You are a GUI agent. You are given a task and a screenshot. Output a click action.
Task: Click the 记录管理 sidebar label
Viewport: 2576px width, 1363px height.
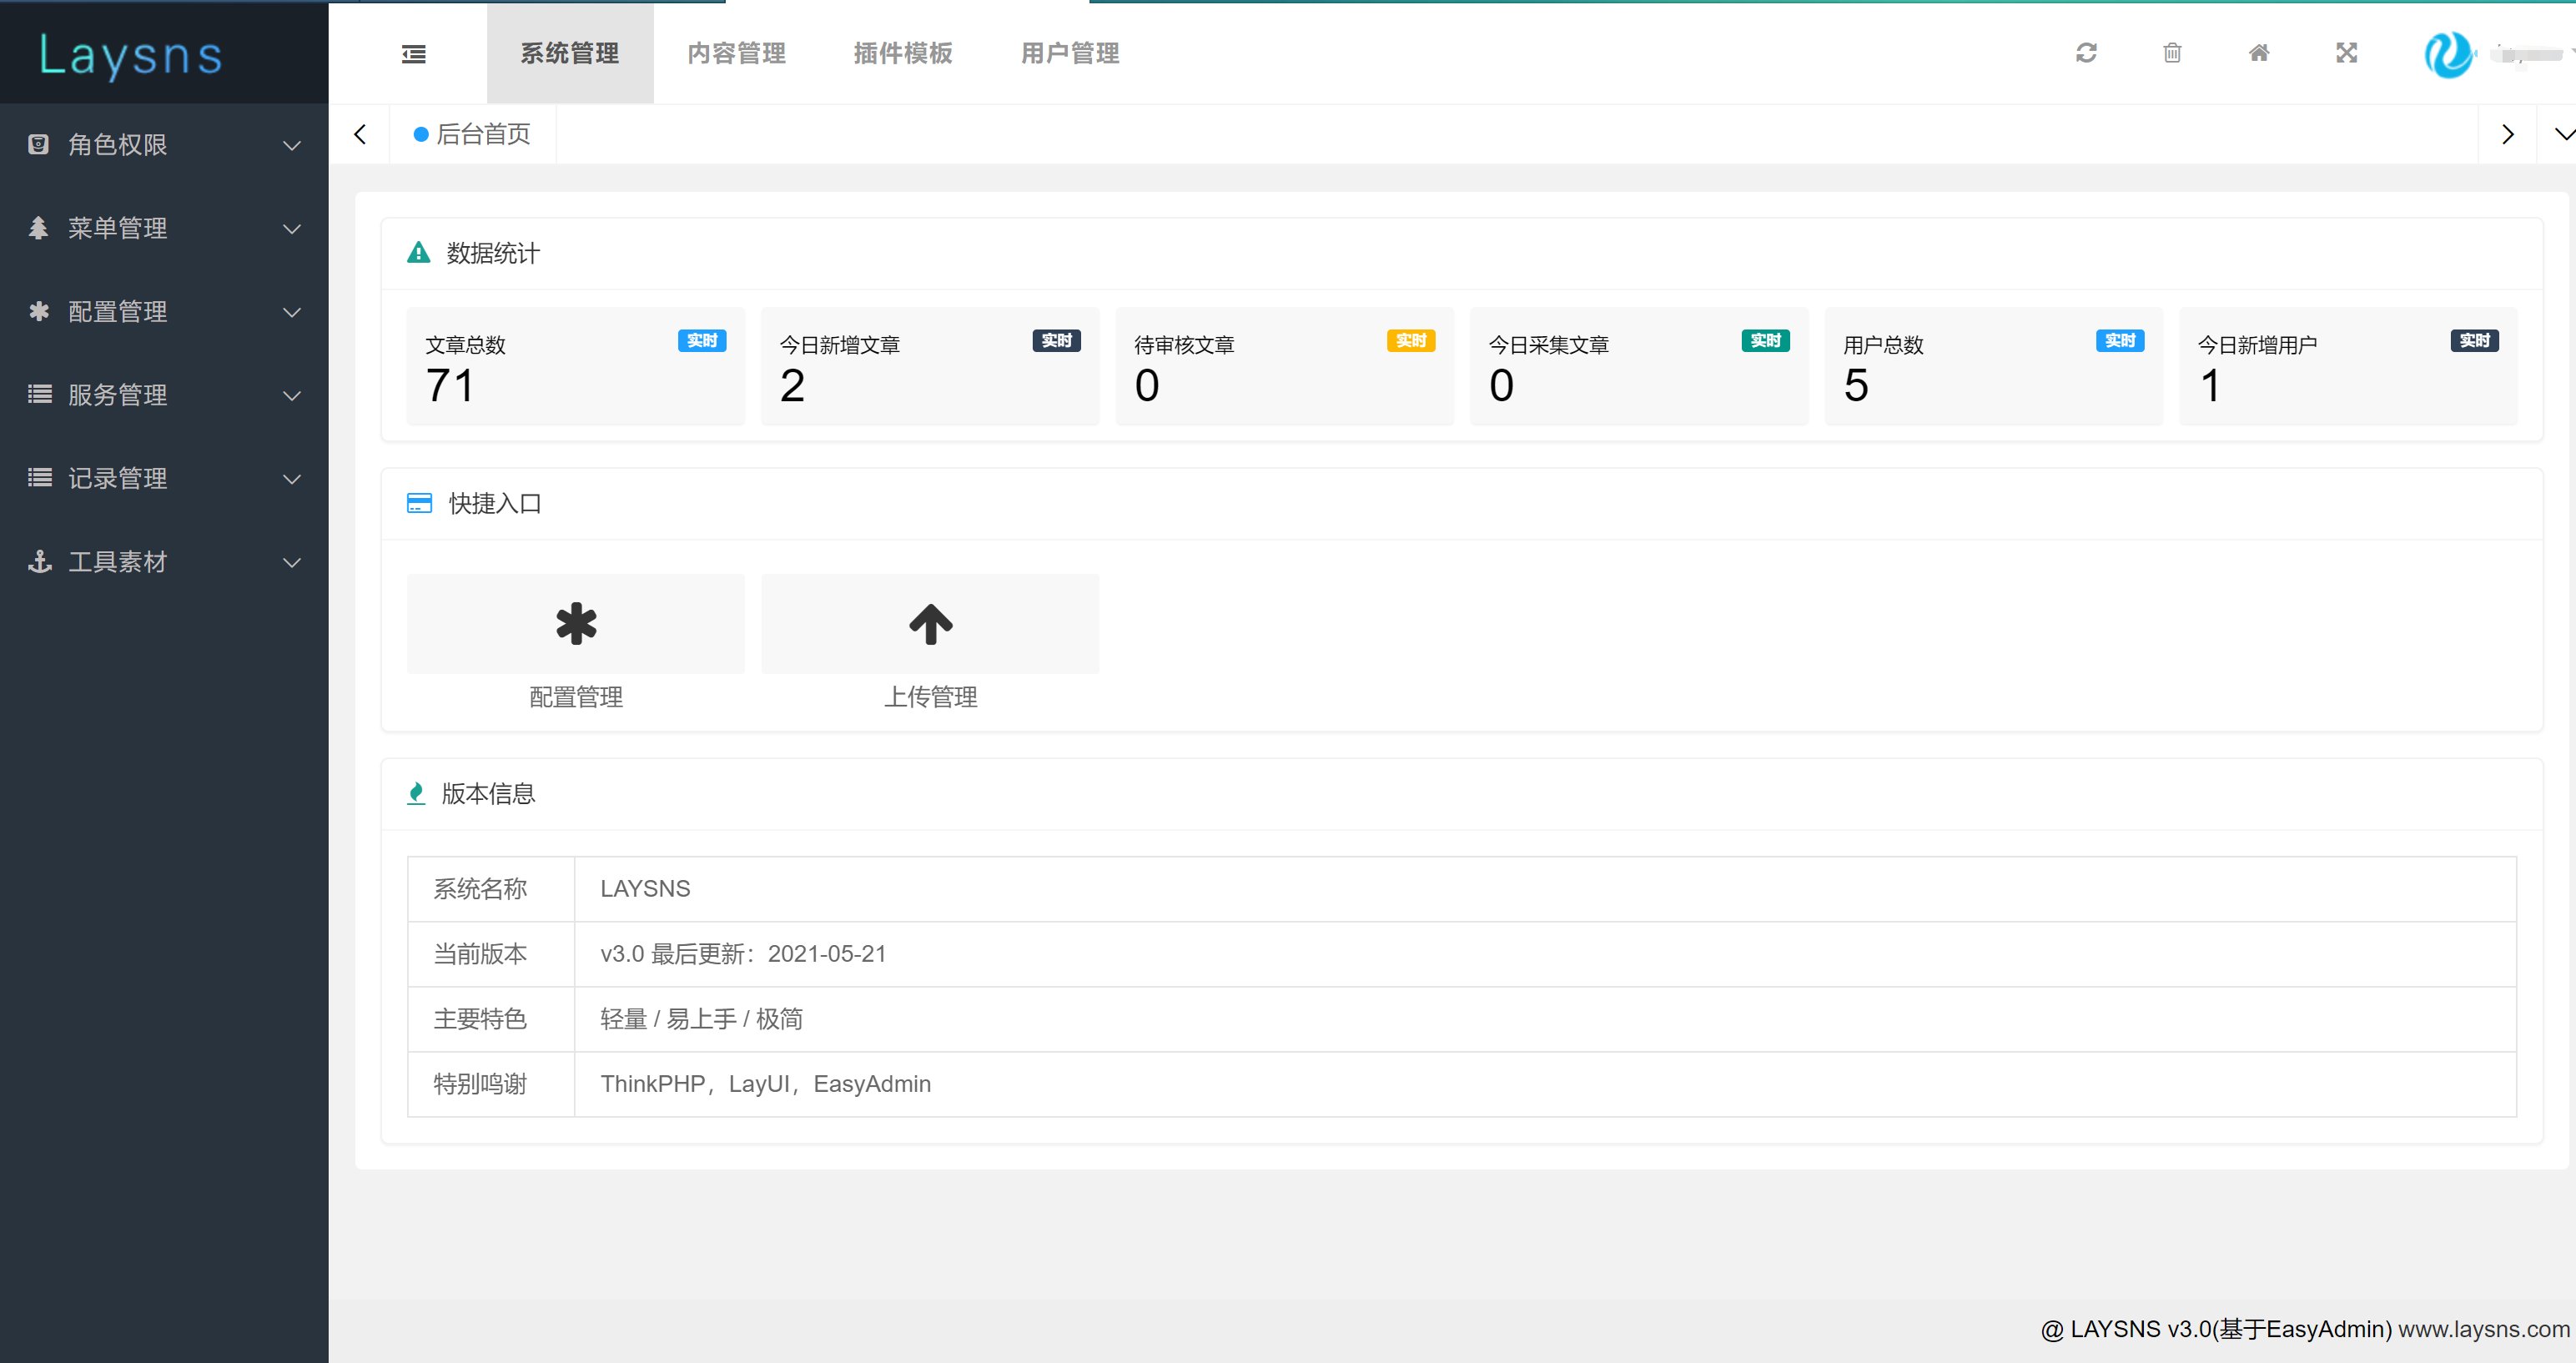click(x=117, y=478)
